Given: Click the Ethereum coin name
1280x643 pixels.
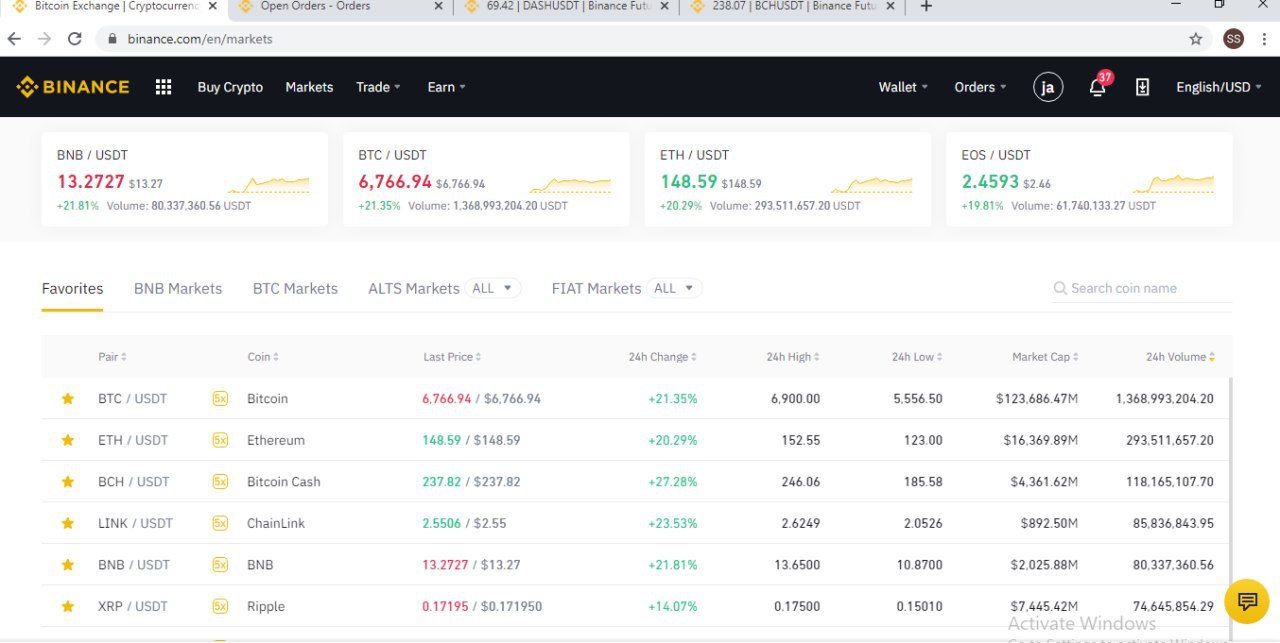Looking at the screenshot, I should pos(276,440).
